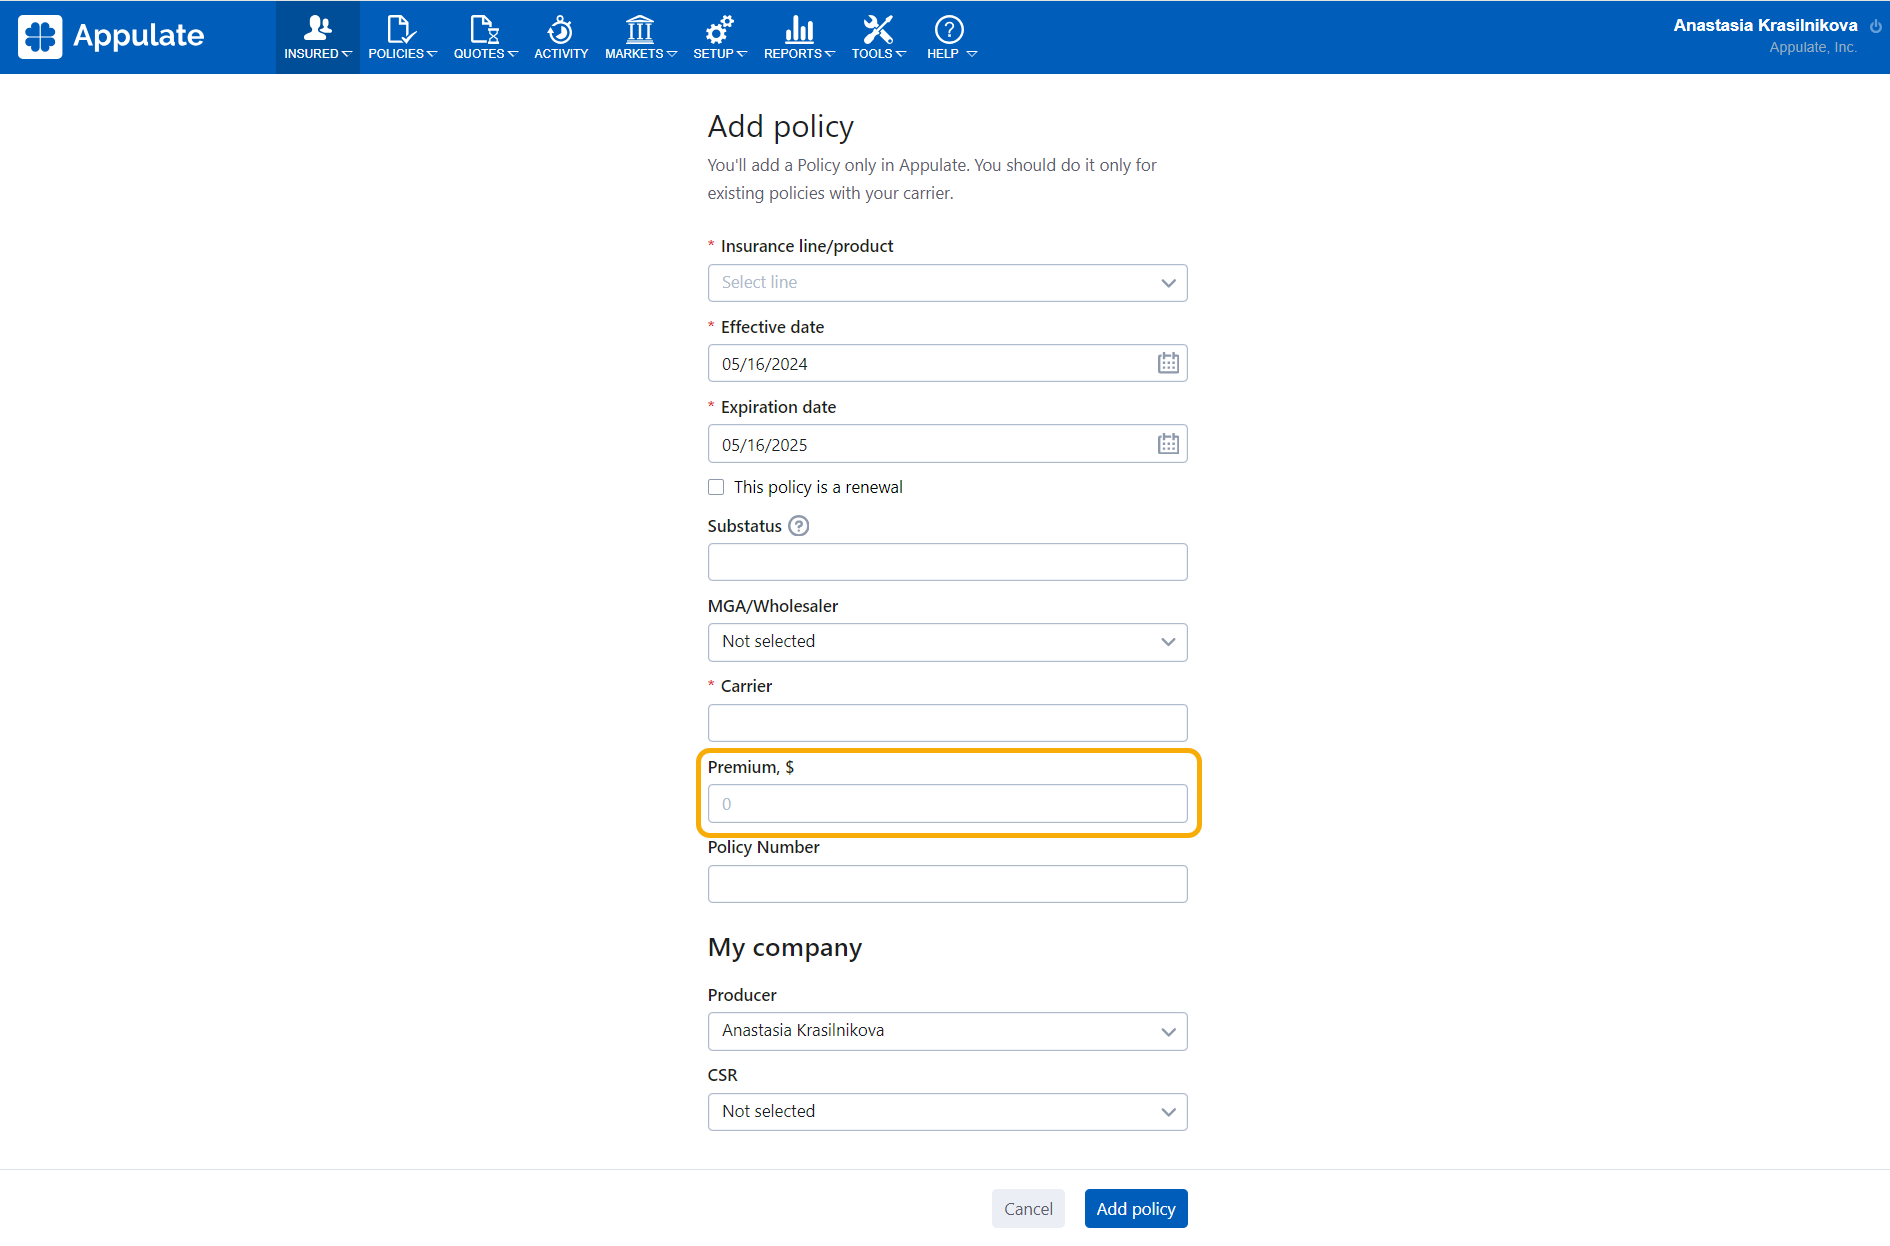Click the Substatus help question icon
Image resolution: width=1890 pixels, height=1246 pixels.
pyautogui.click(x=798, y=526)
